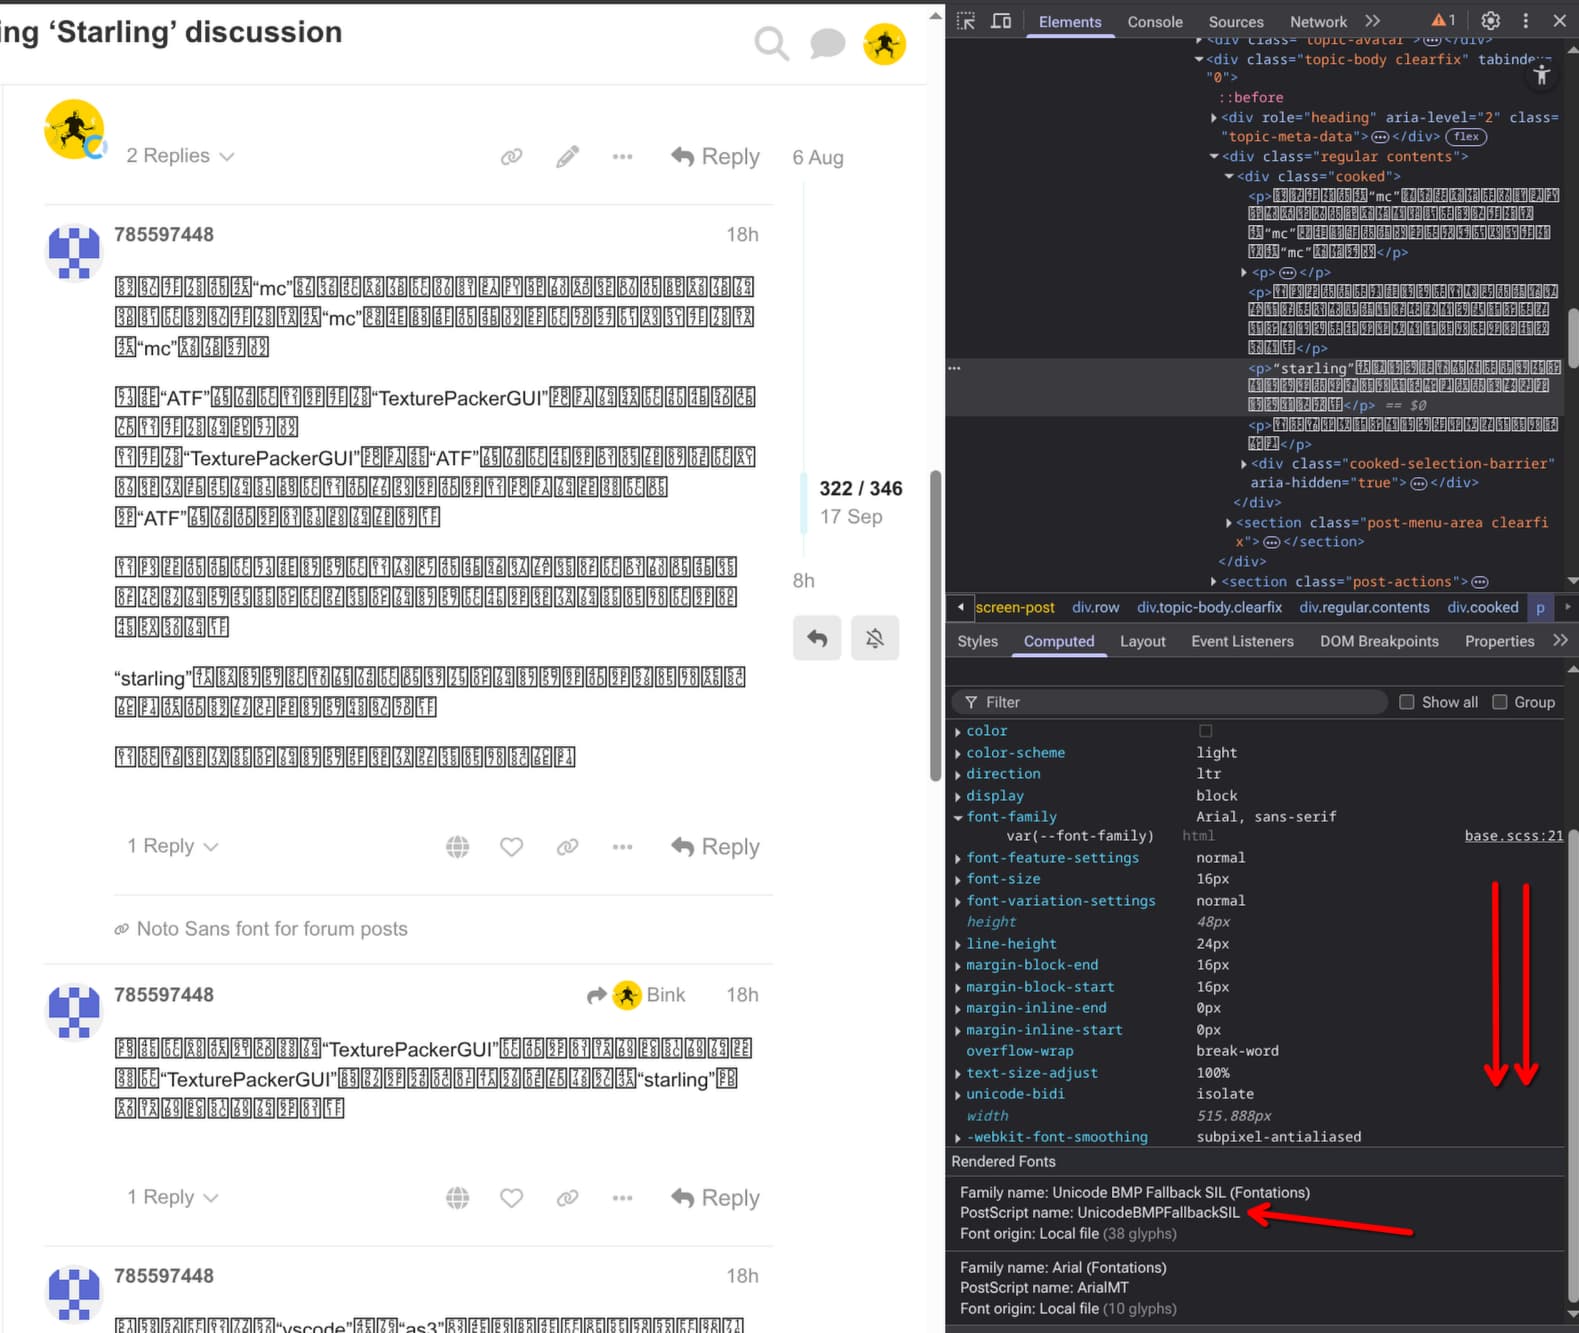Image resolution: width=1579 pixels, height=1333 pixels.
Task: Expand the line-height computed property
Action: pyautogui.click(x=958, y=944)
